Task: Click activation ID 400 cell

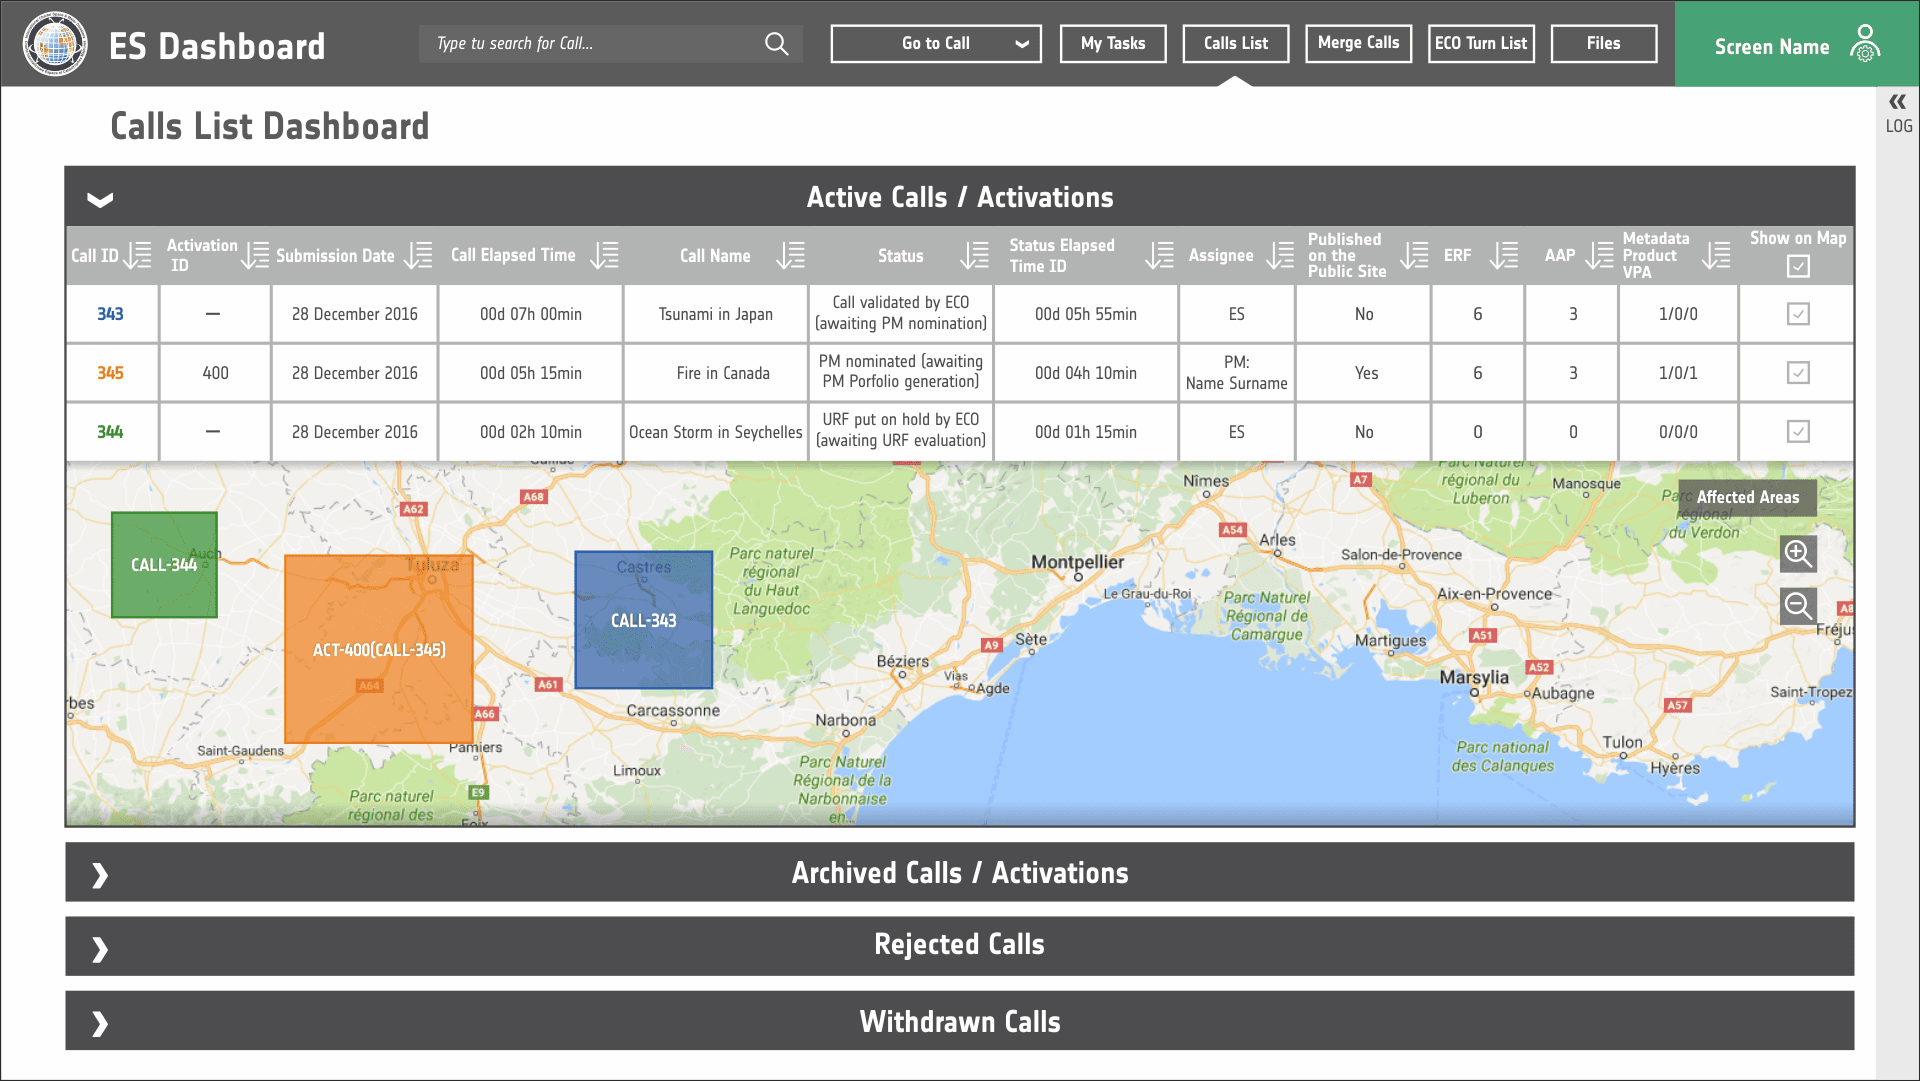Action: point(215,373)
